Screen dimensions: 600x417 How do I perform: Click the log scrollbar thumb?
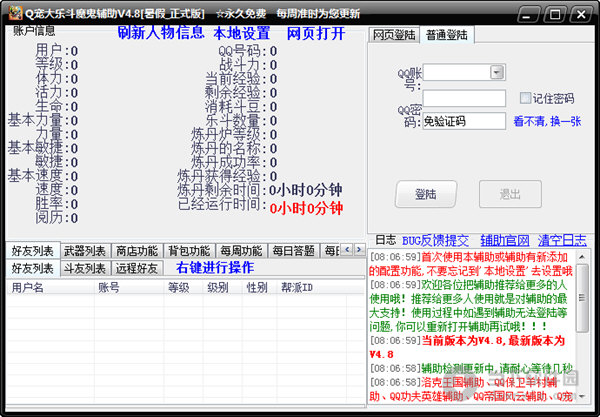click(x=582, y=298)
